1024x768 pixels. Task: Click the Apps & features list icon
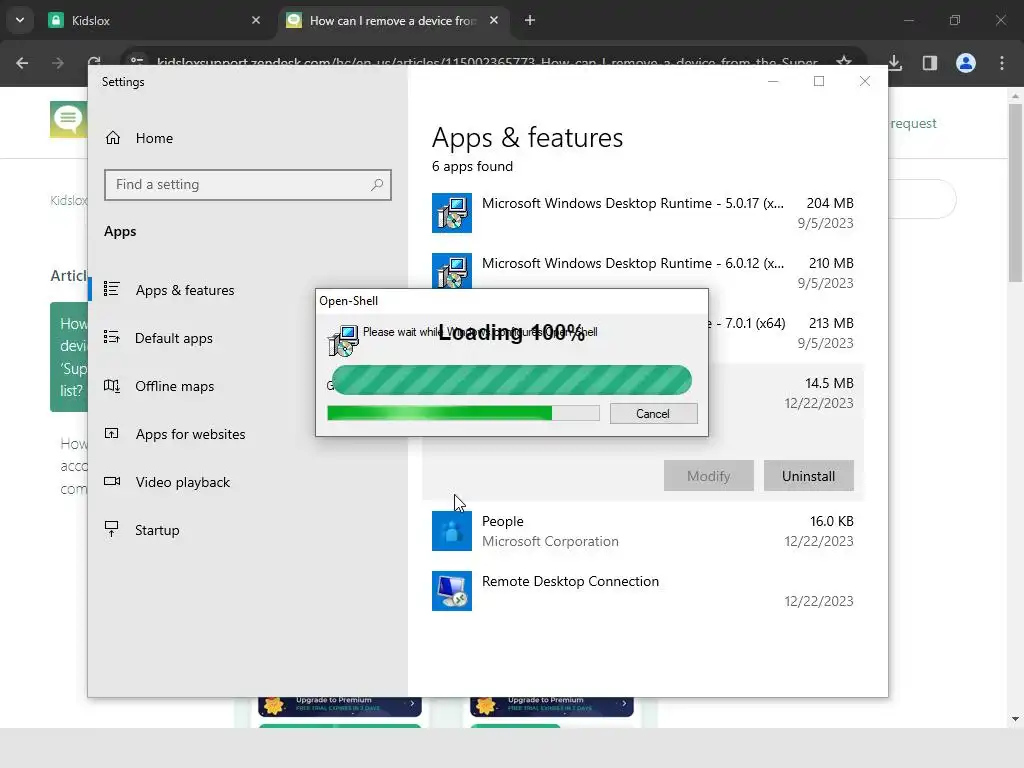click(112, 289)
